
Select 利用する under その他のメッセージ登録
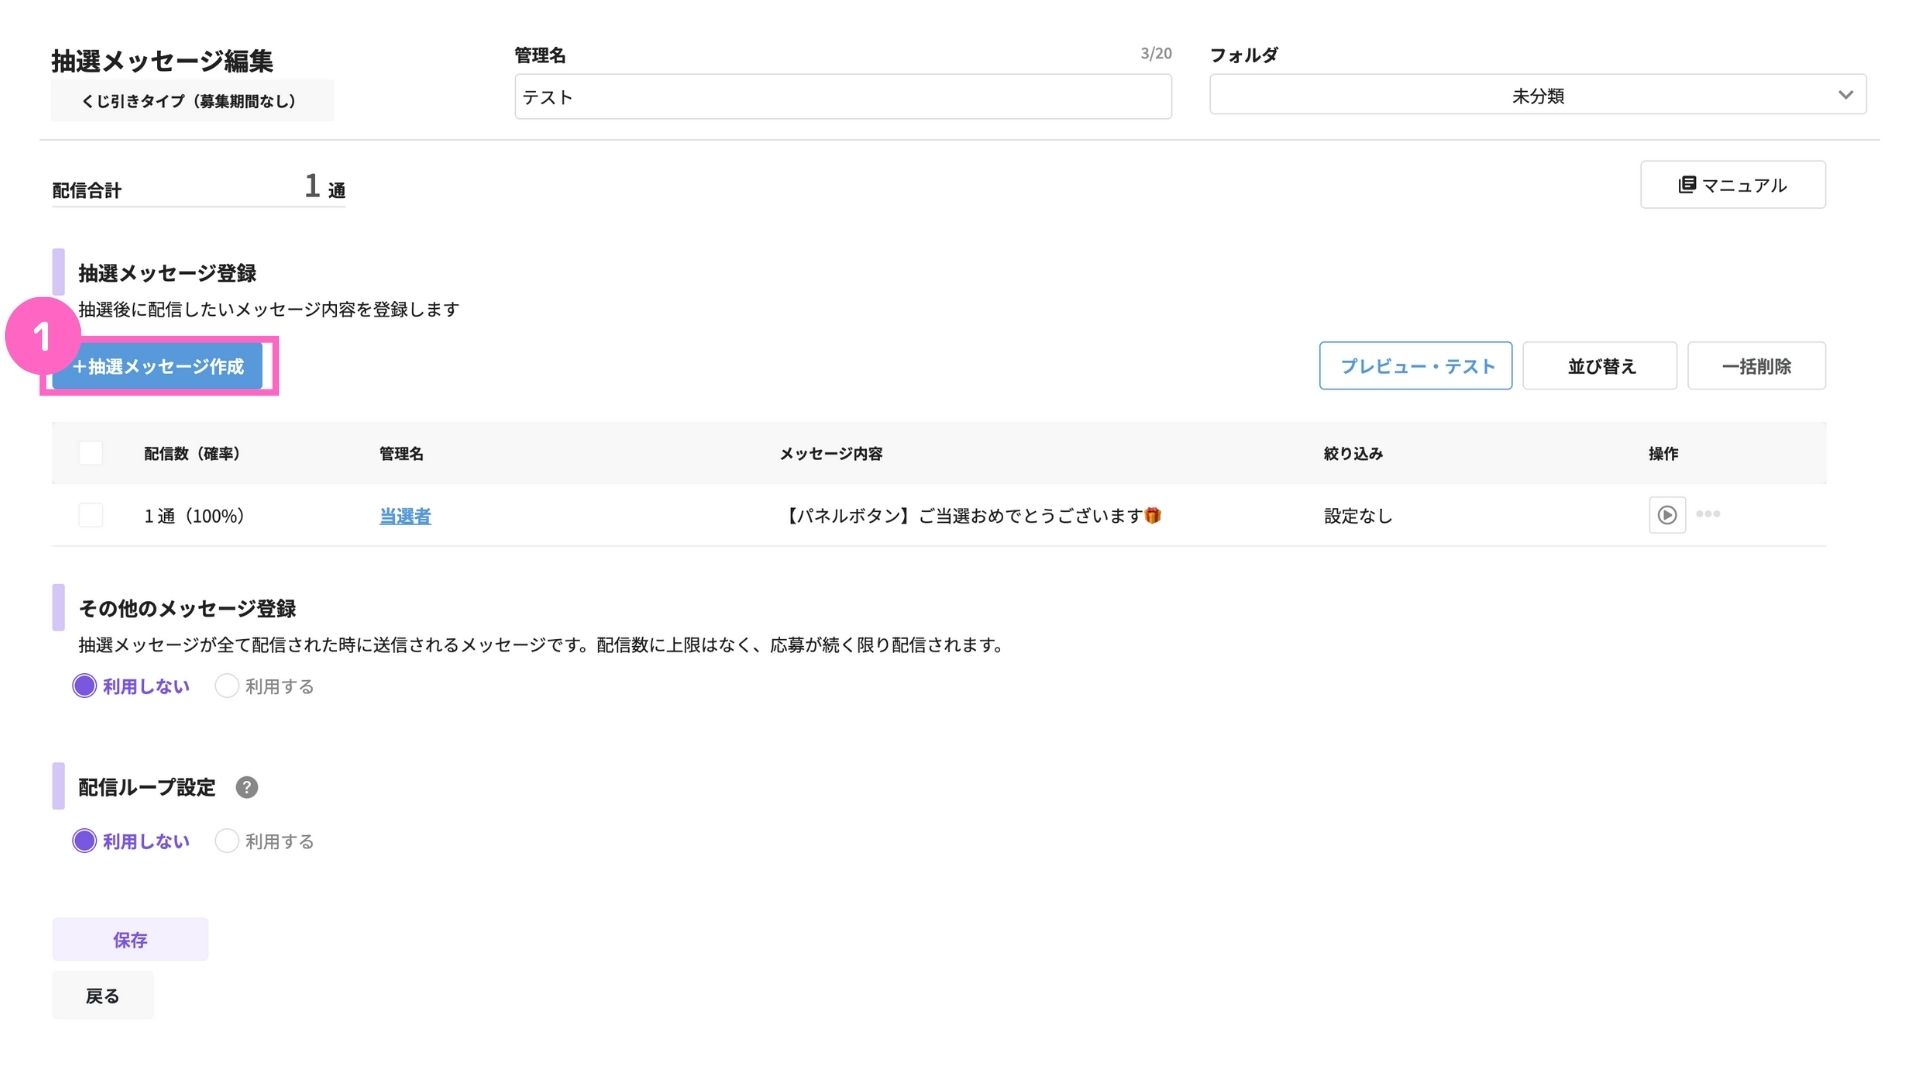pyautogui.click(x=265, y=686)
